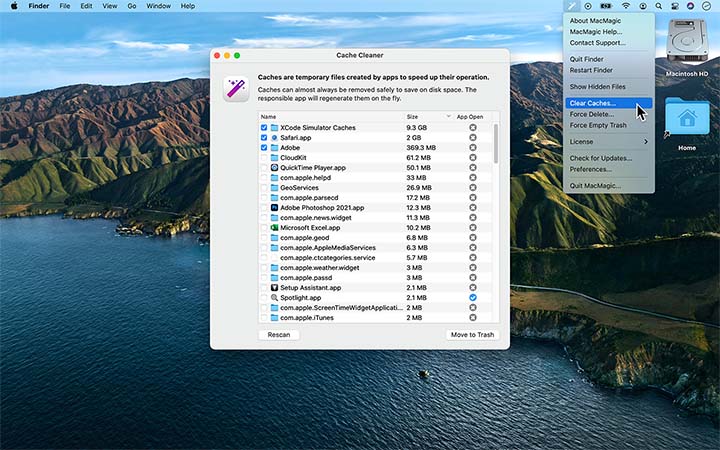The height and width of the screenshot is (450, 720).
Task: Open the Home folder on desktop
Action: (x=686, y=119)
